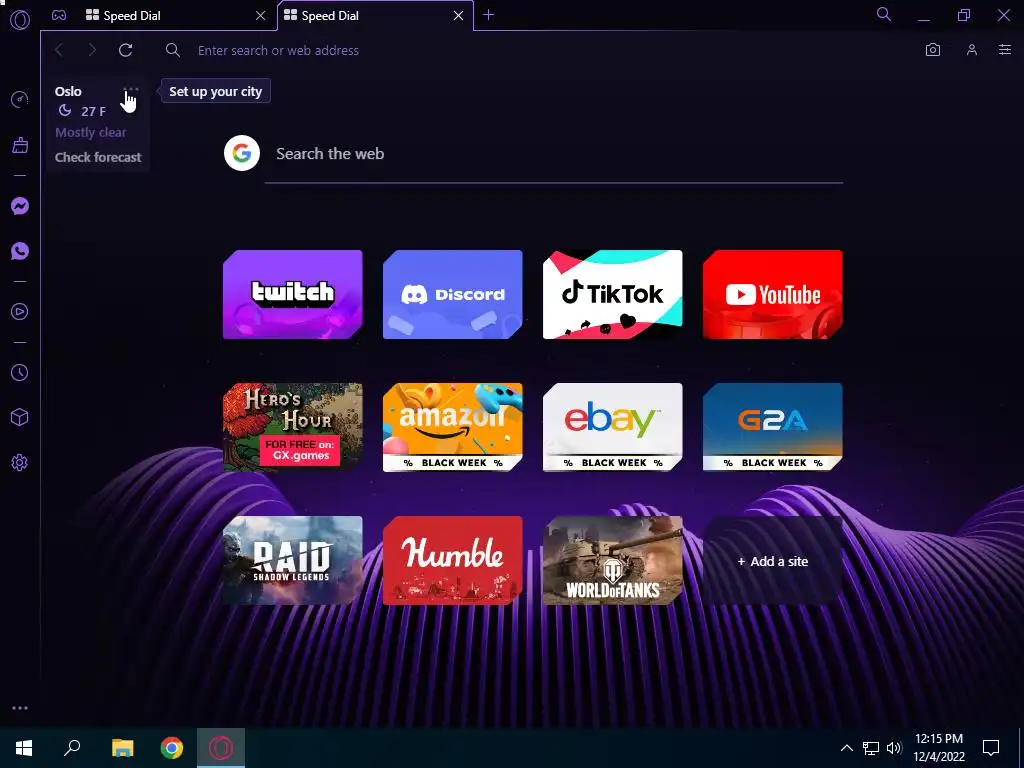Take a snapshot with camera icon
The image size is (1024, 768).
933,50
